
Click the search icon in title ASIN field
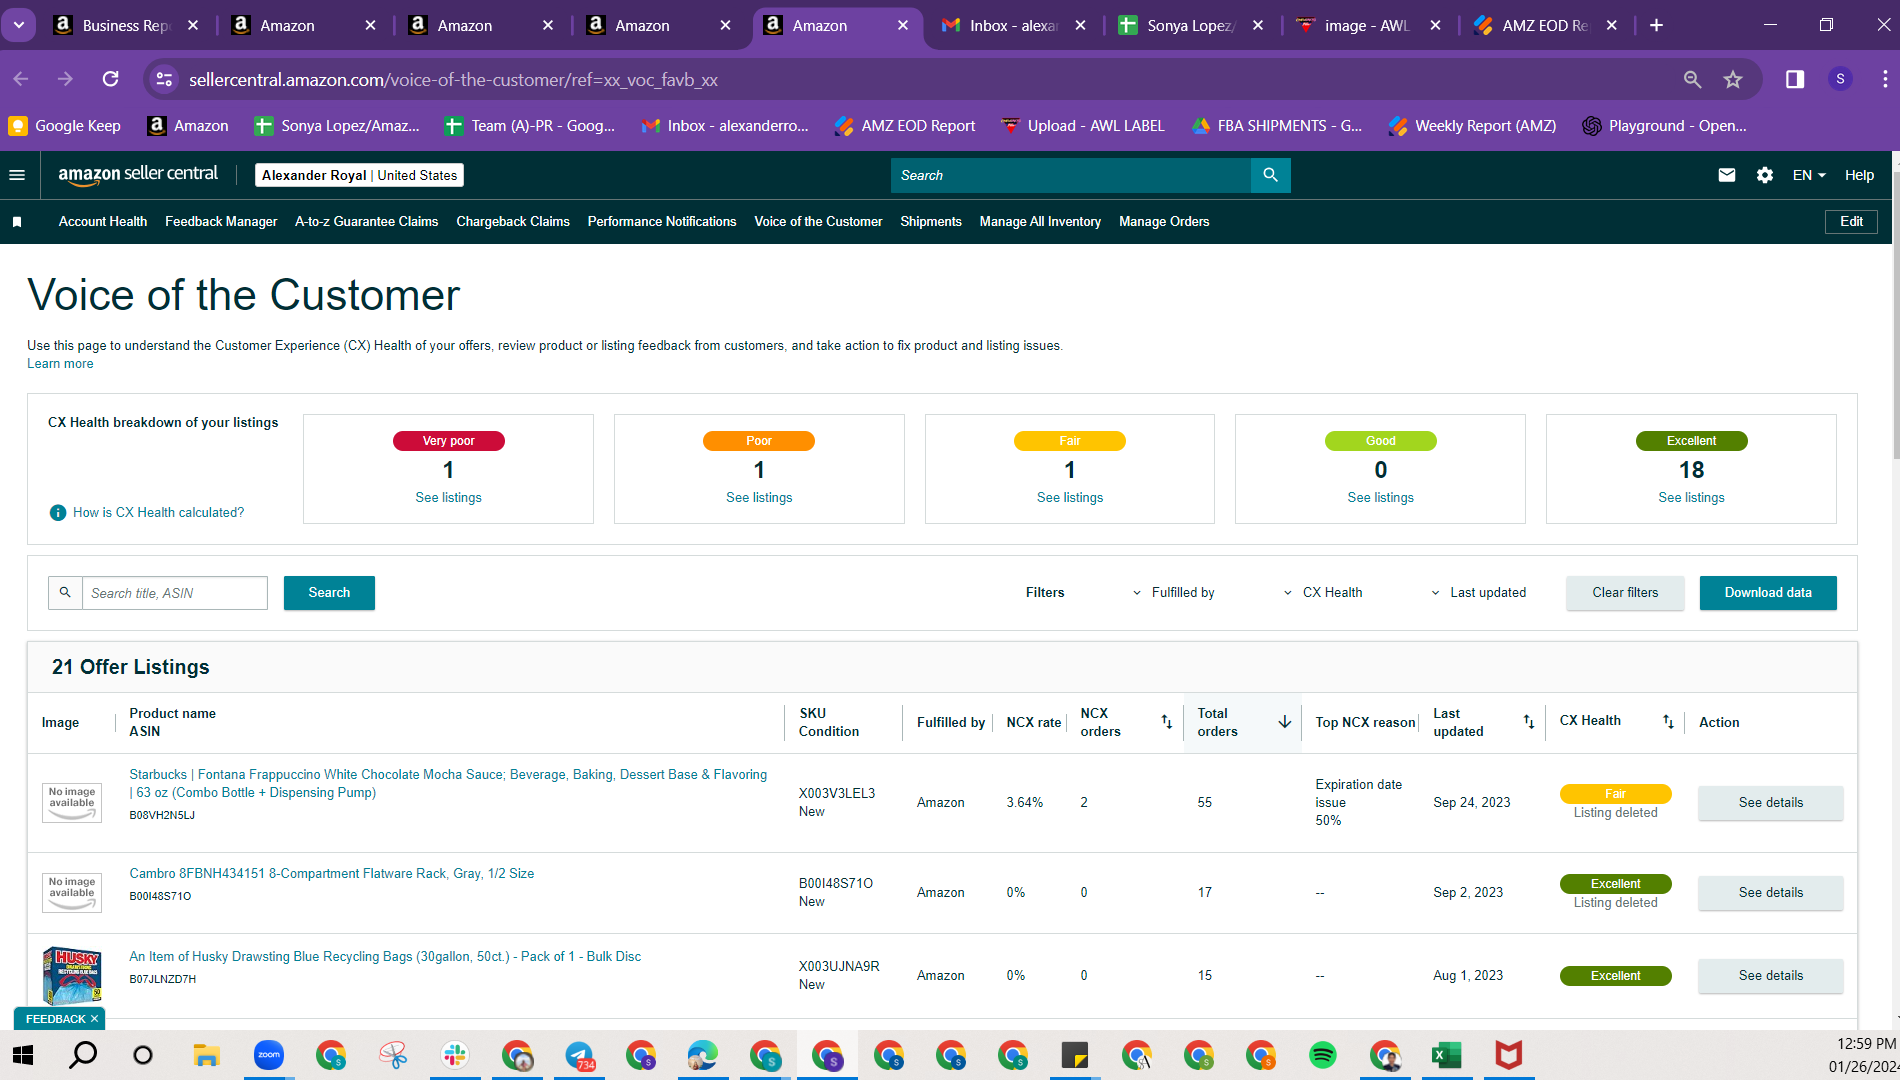[x=65, y=593]
